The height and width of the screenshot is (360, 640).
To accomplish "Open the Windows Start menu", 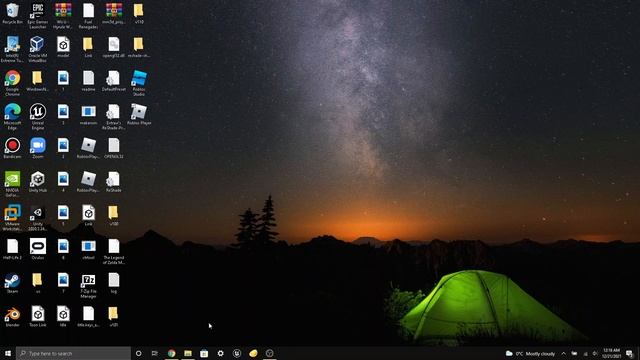I will tap(8, 353).
